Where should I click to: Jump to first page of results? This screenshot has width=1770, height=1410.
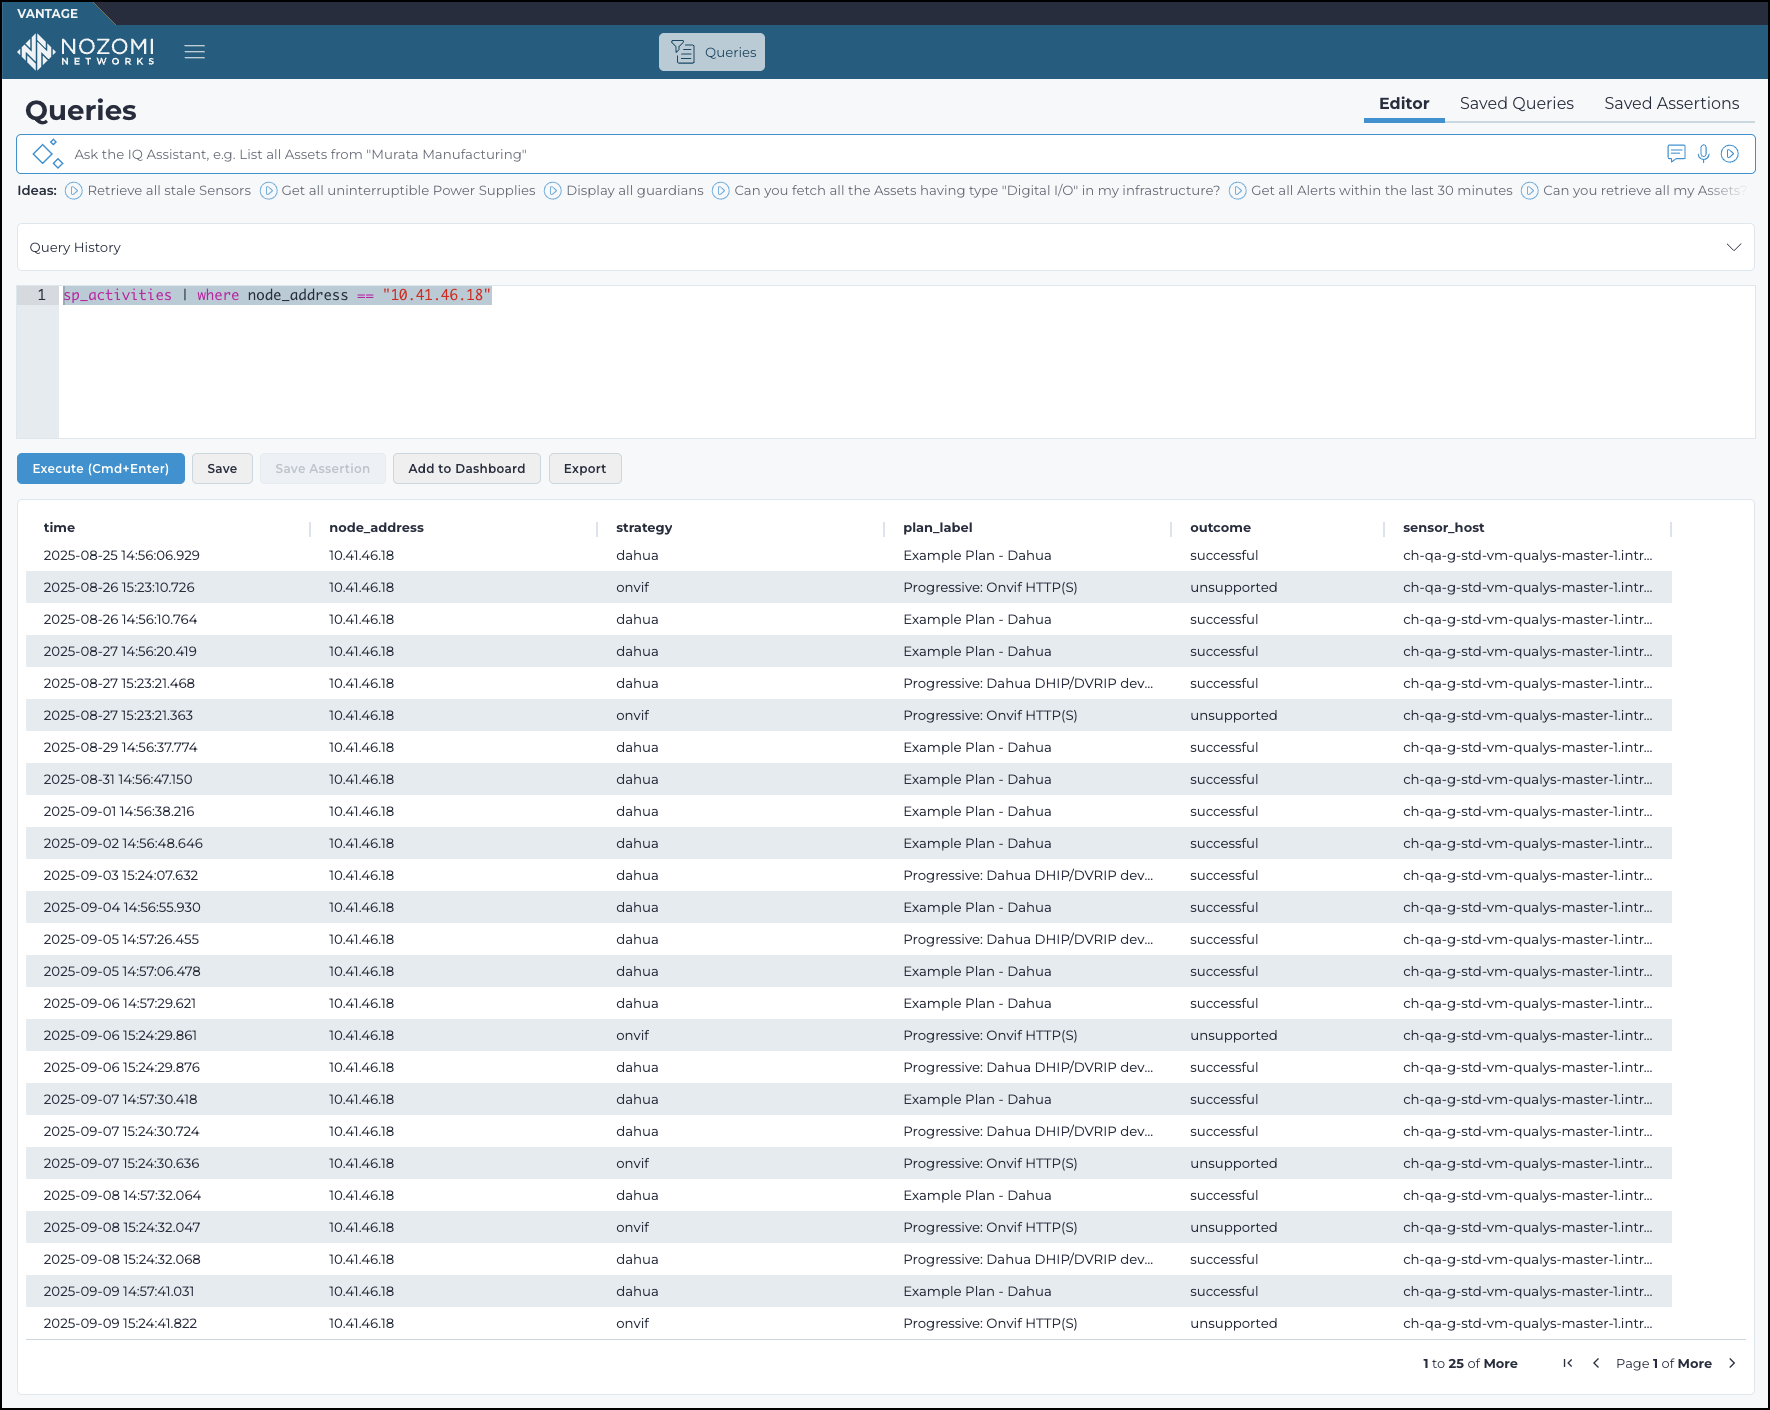pyautogui.click(x=1568, y=1363)
